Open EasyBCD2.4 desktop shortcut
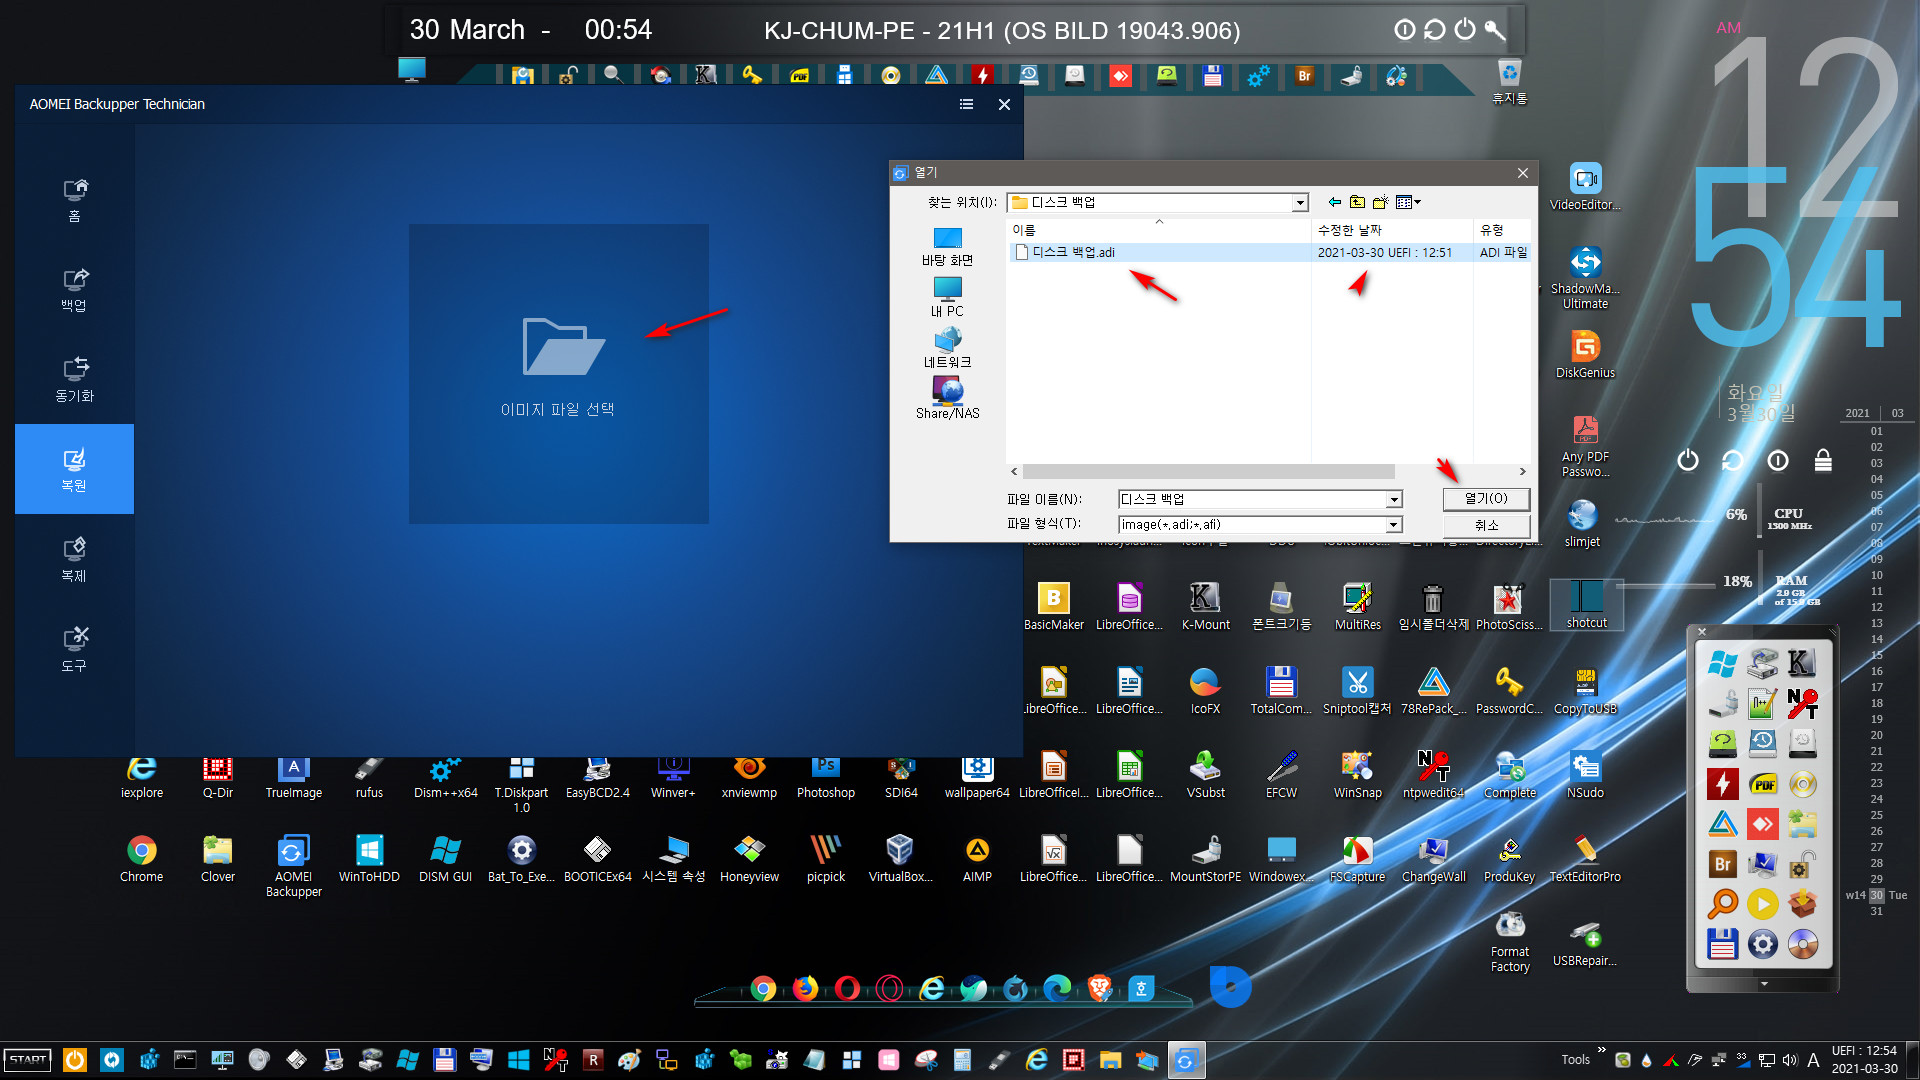The height and width of the screenshot is (1080, 1920). 597,776
